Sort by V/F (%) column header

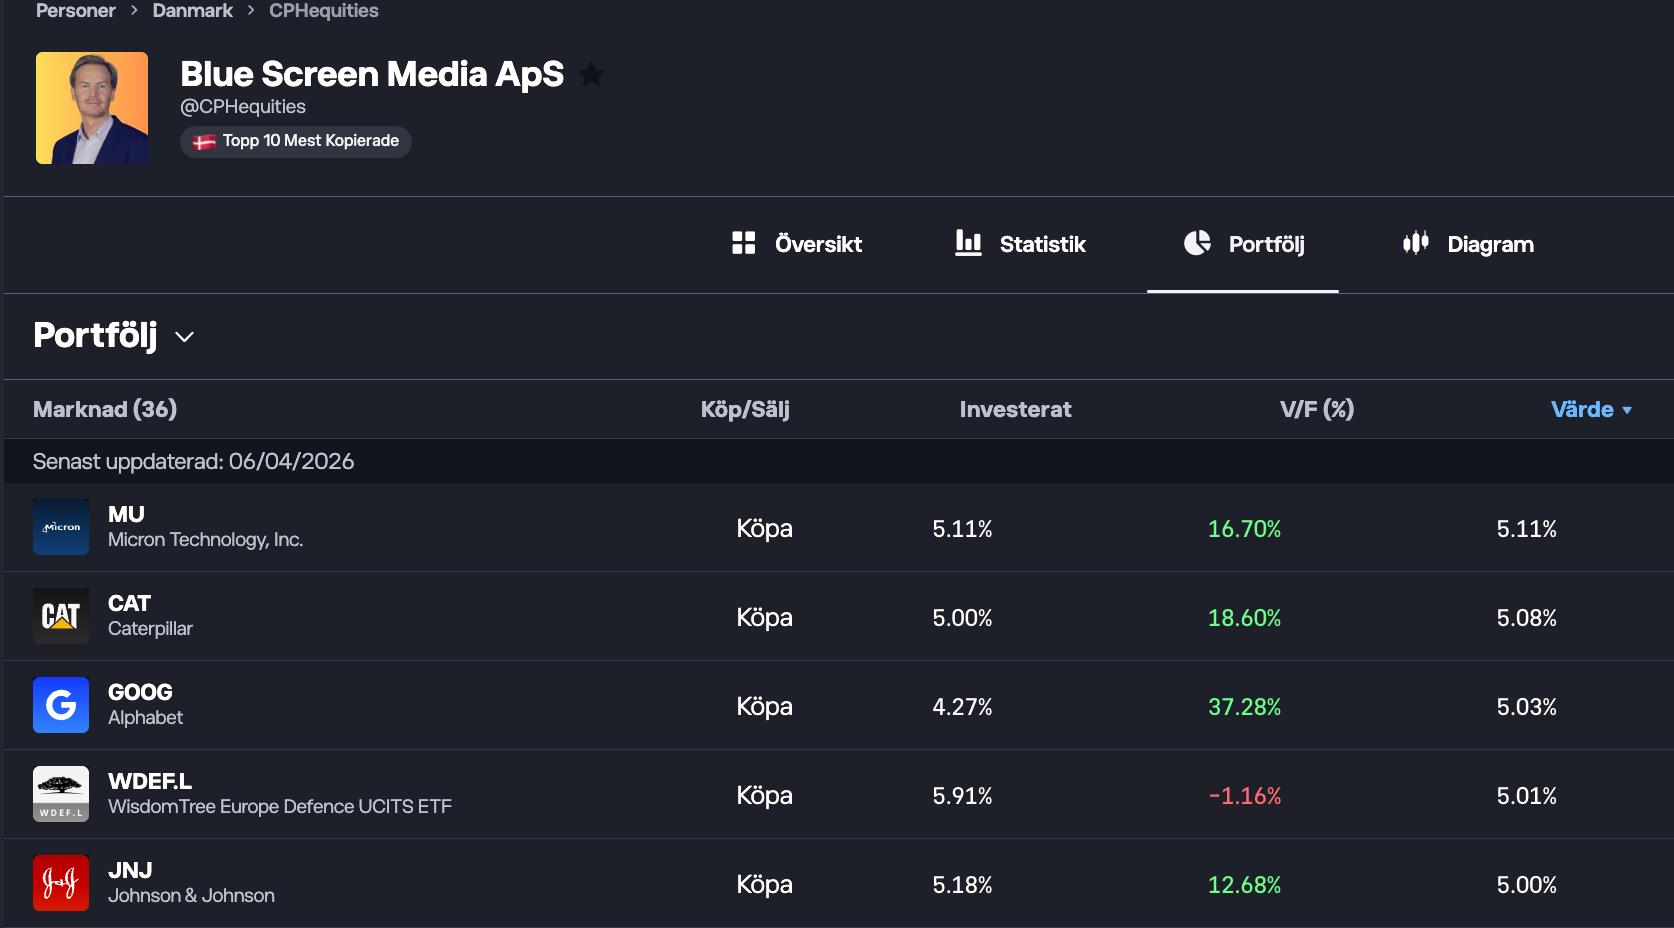tap(1316, 409)
